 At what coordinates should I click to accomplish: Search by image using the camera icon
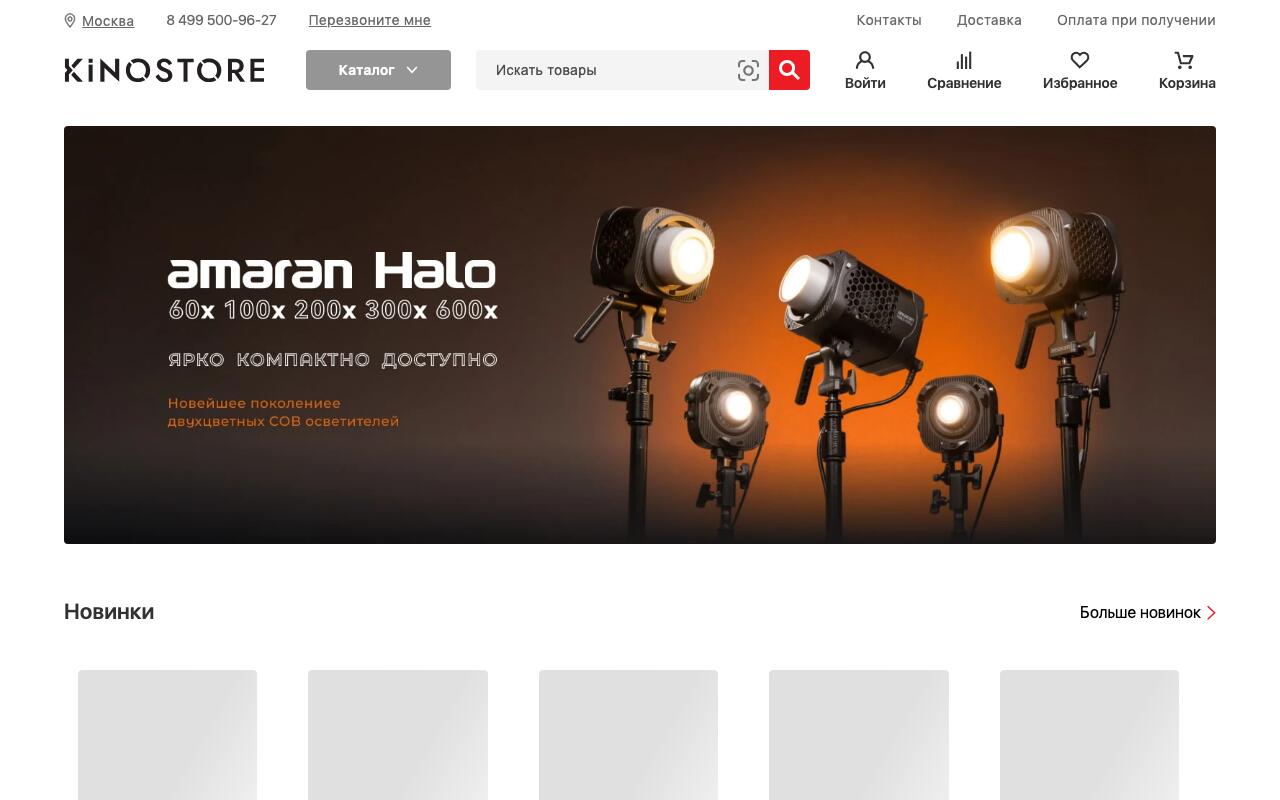point(748,70)
